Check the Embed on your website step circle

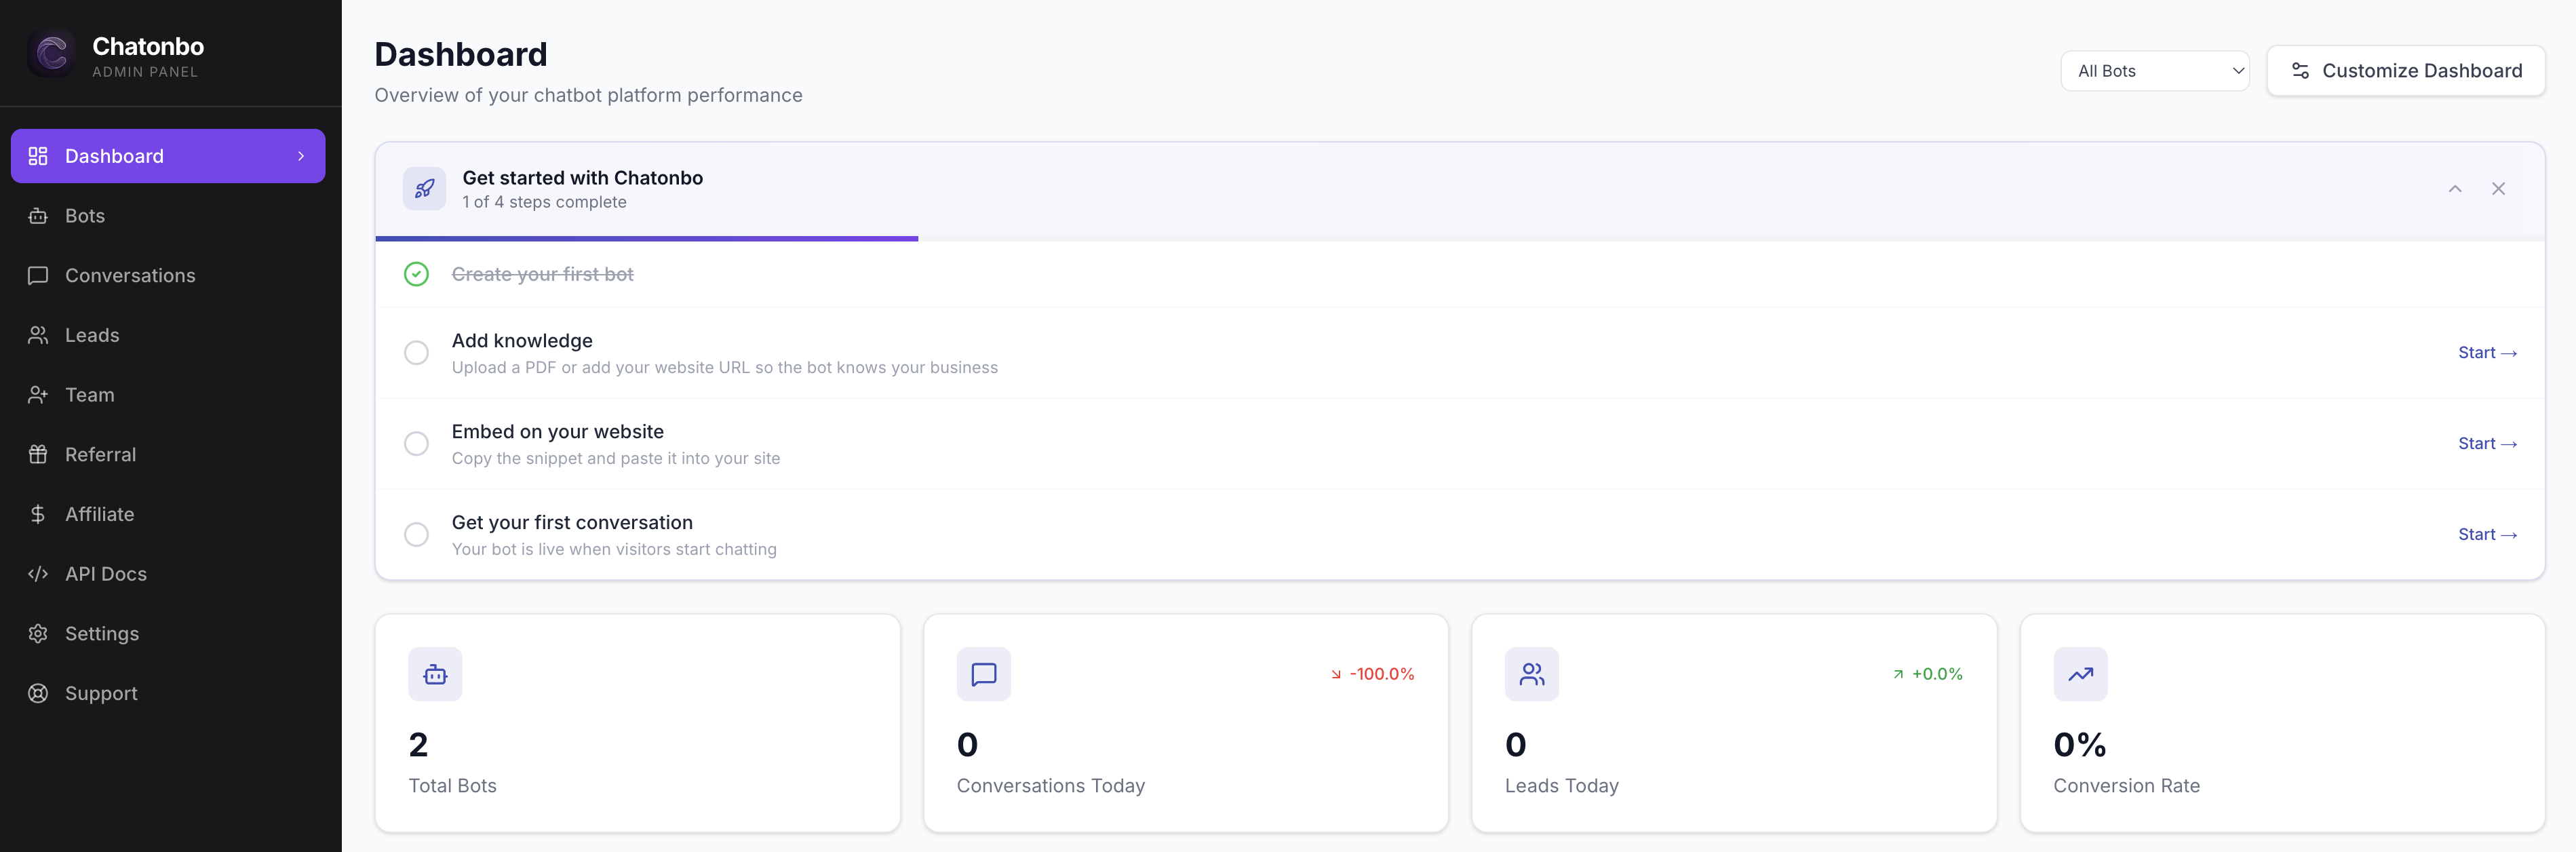click(x=416, y=443)
